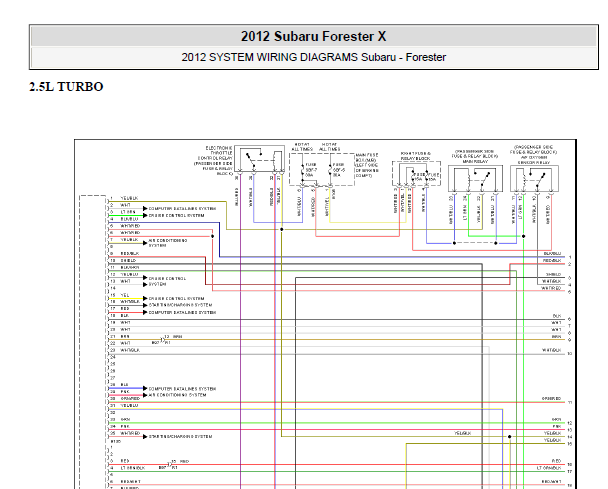Click Computer Data Lines System beside pin 17 RED
The height and width of the screenshot is (489, 608).
[182, 312]
